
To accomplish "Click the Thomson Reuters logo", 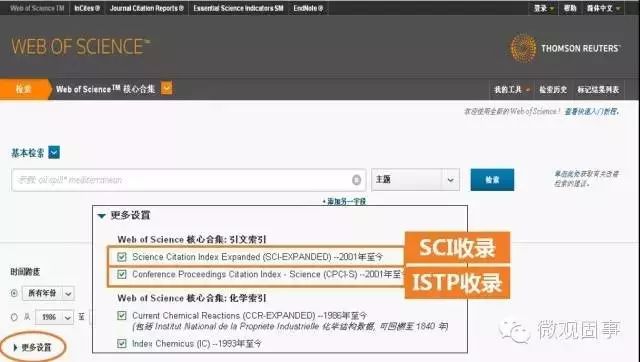I will (x=565, y=48).
